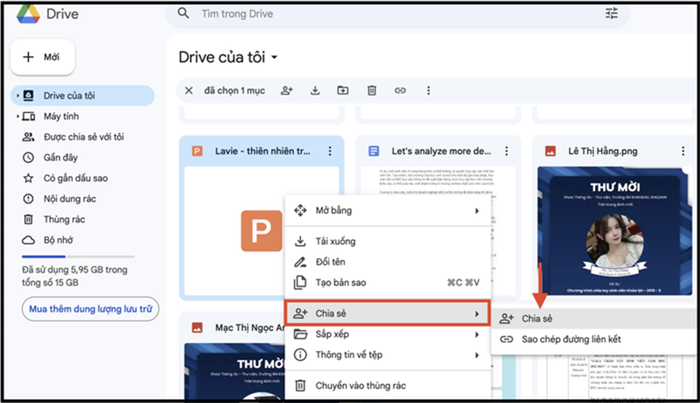Choose Đổi tên from the context menu
The width and height of the screenshot is (700, 403).
[388, 262]
